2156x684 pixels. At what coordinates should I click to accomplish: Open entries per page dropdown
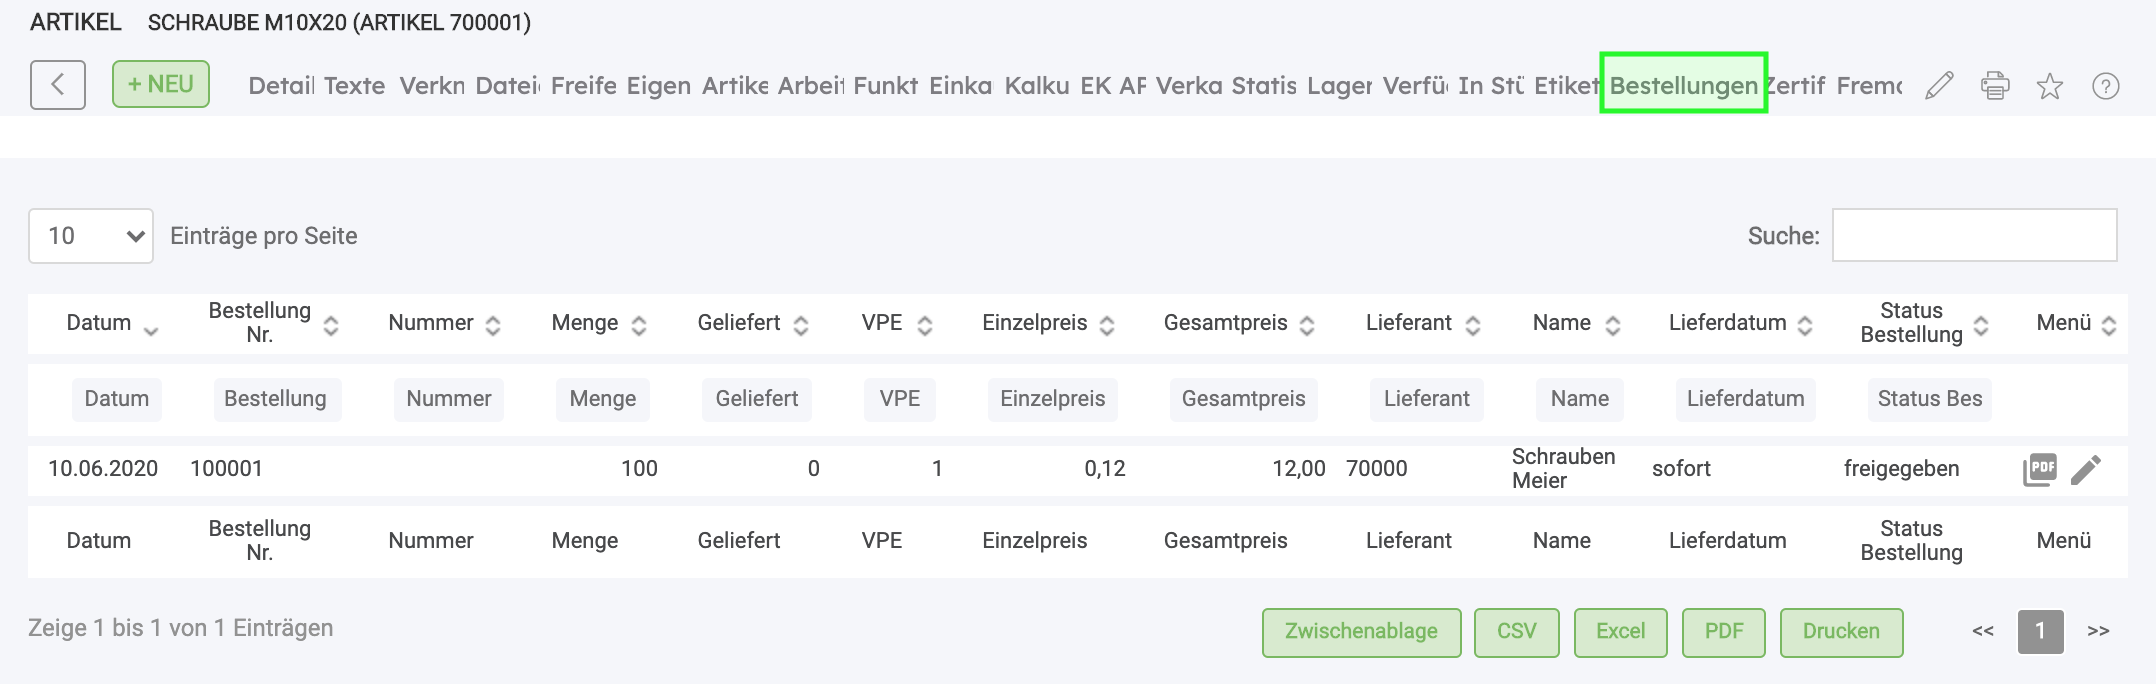91,236
